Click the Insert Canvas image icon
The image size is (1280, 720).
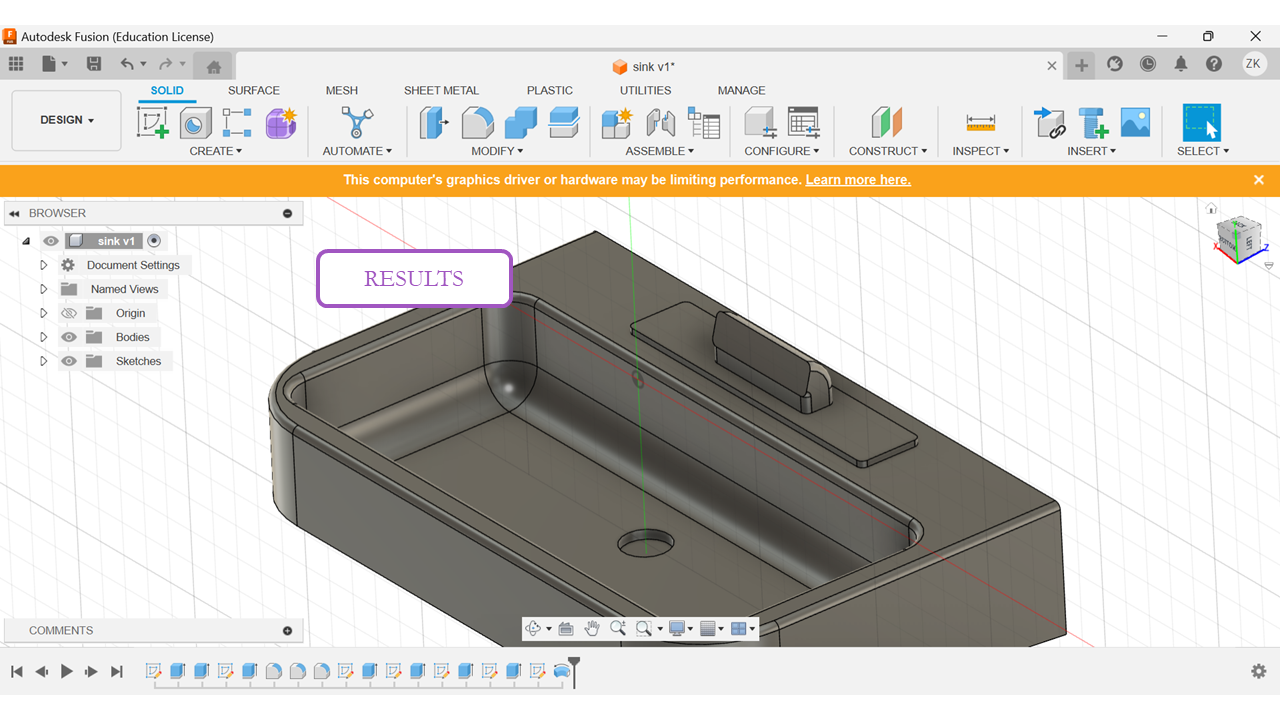pyautogui.click(x=1136, y=123)
